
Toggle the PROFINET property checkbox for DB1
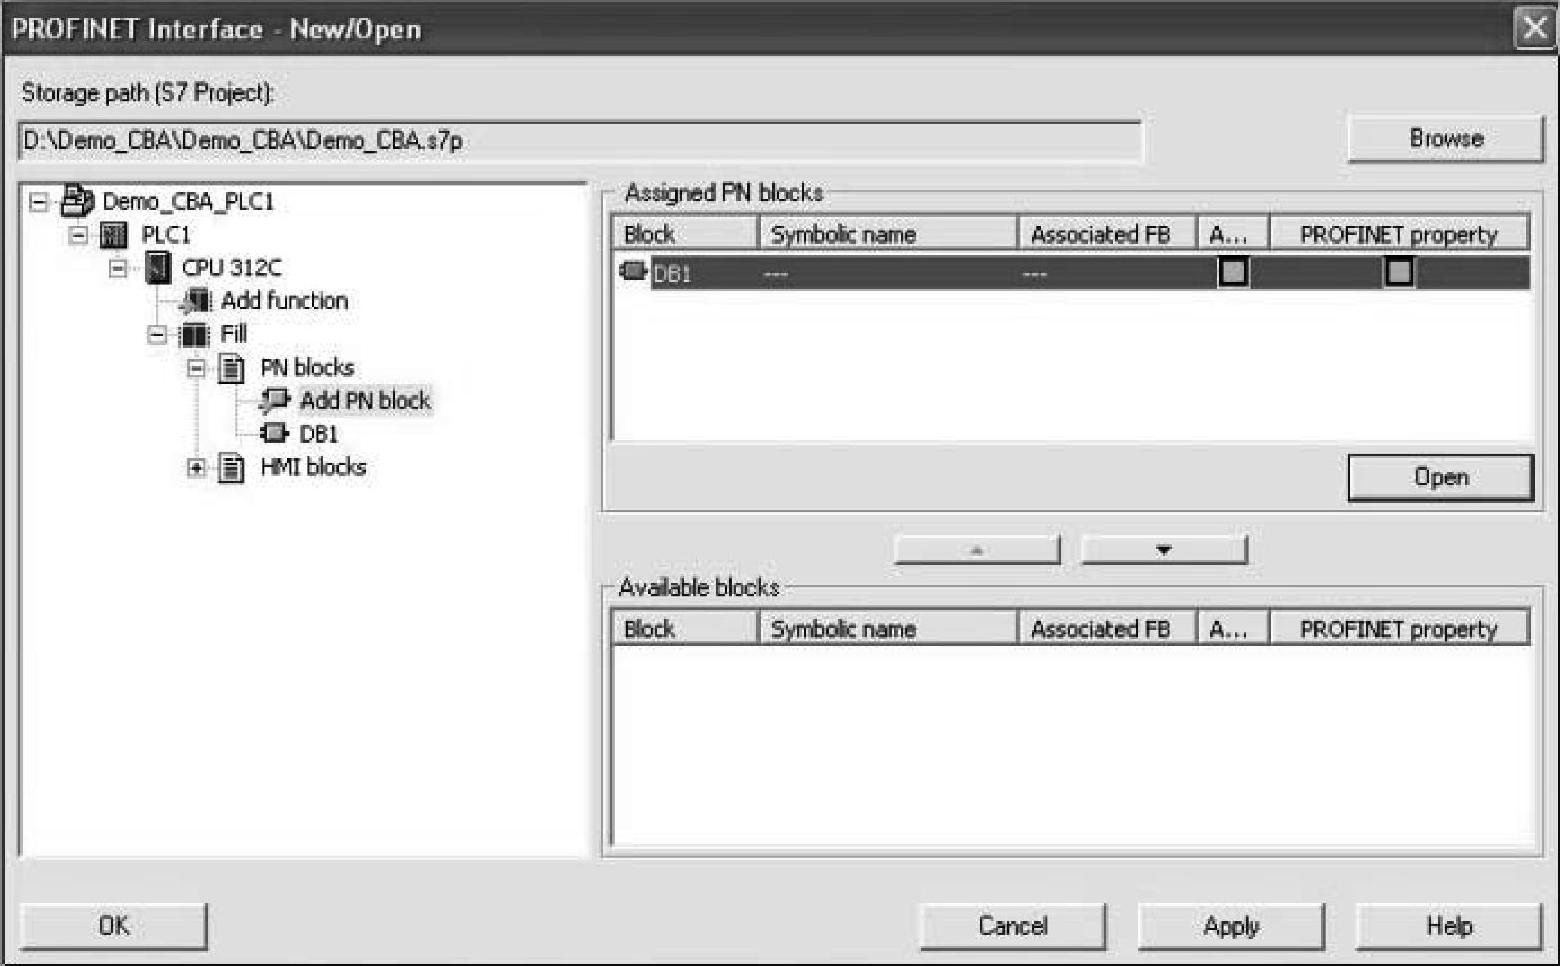click(x=1399, y=272)
